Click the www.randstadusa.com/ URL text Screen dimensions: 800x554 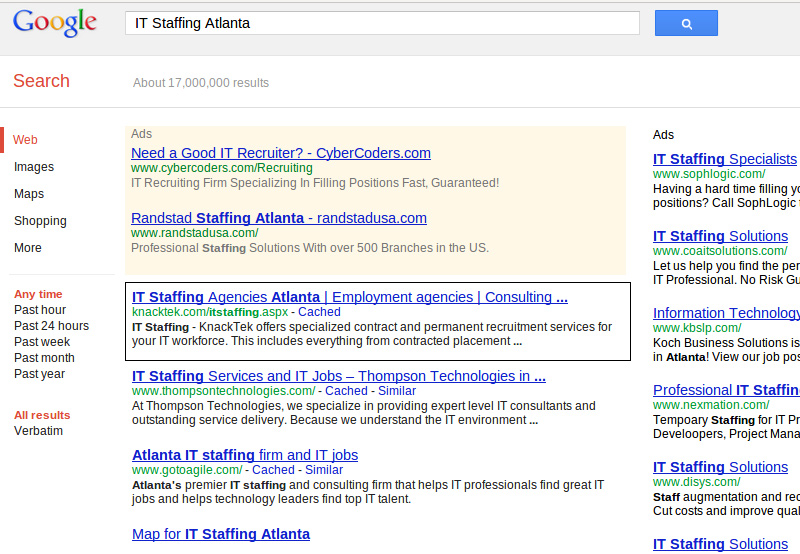[195, 233]
